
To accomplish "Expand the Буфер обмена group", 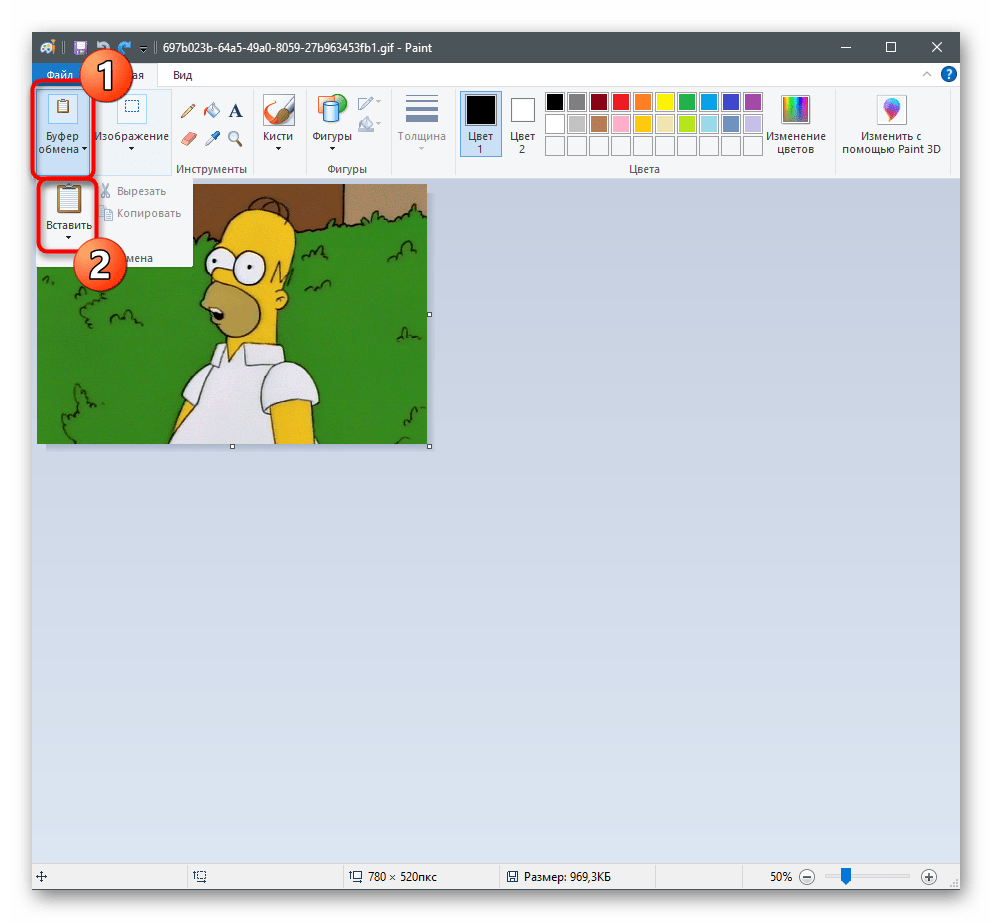I will point(62,125).
